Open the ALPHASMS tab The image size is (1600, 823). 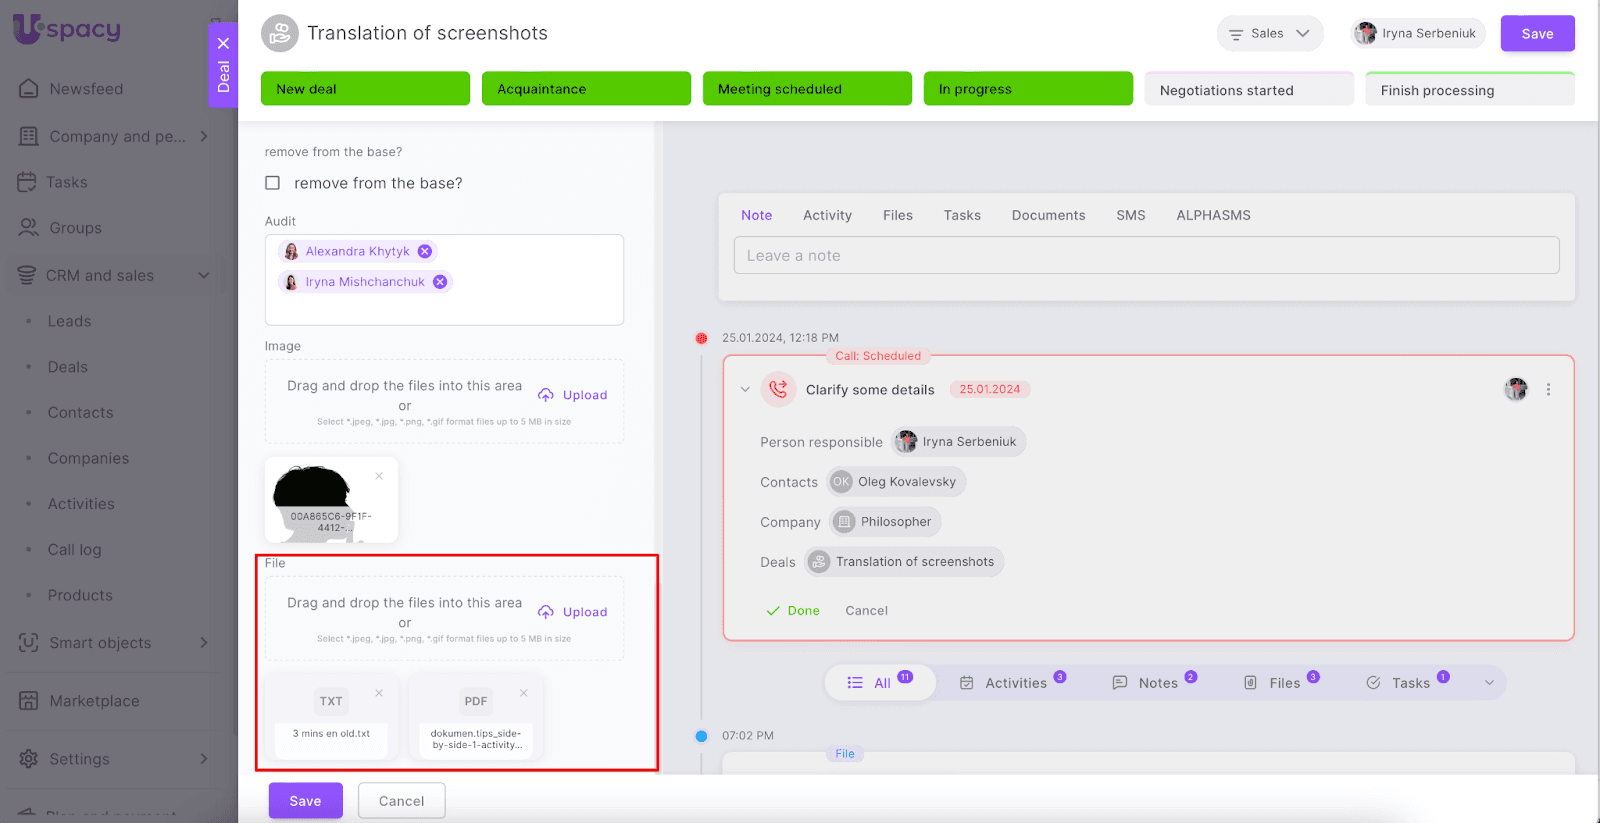[x=1213, y=215]
